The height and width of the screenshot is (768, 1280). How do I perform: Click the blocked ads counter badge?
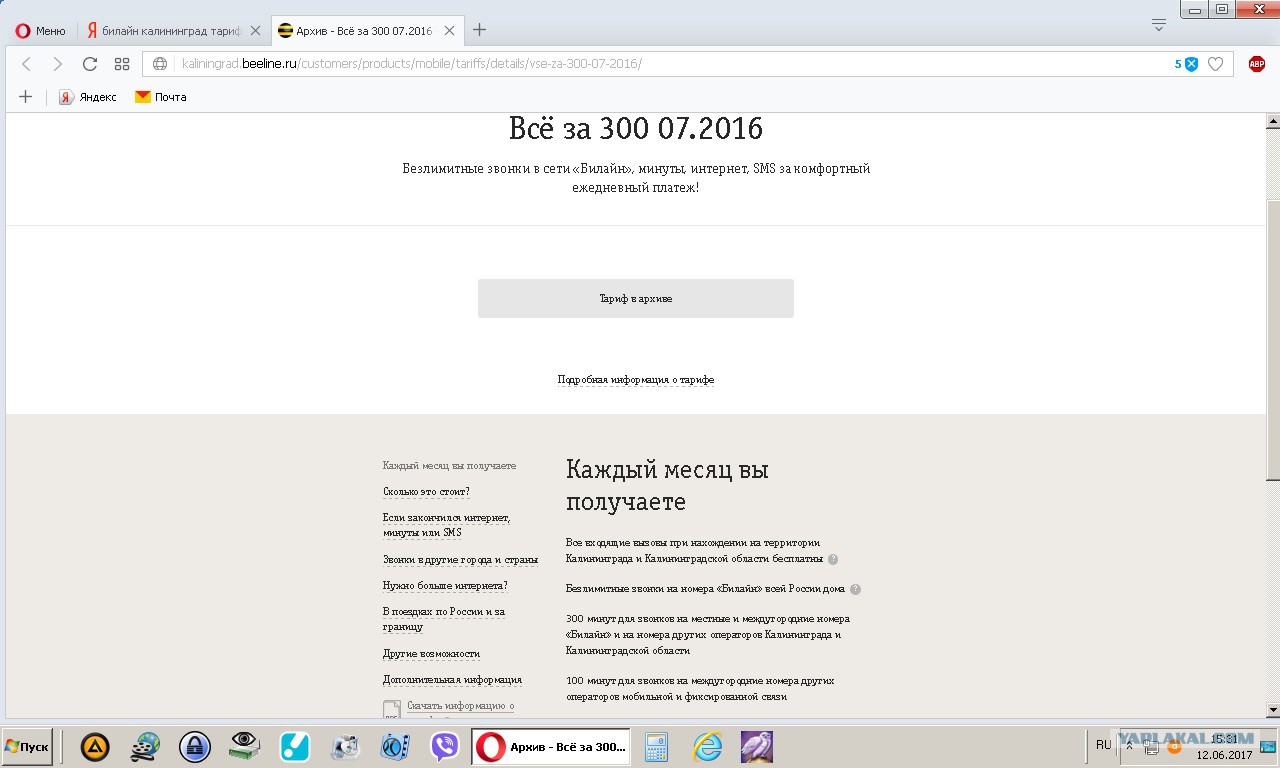coord(1186,64)
